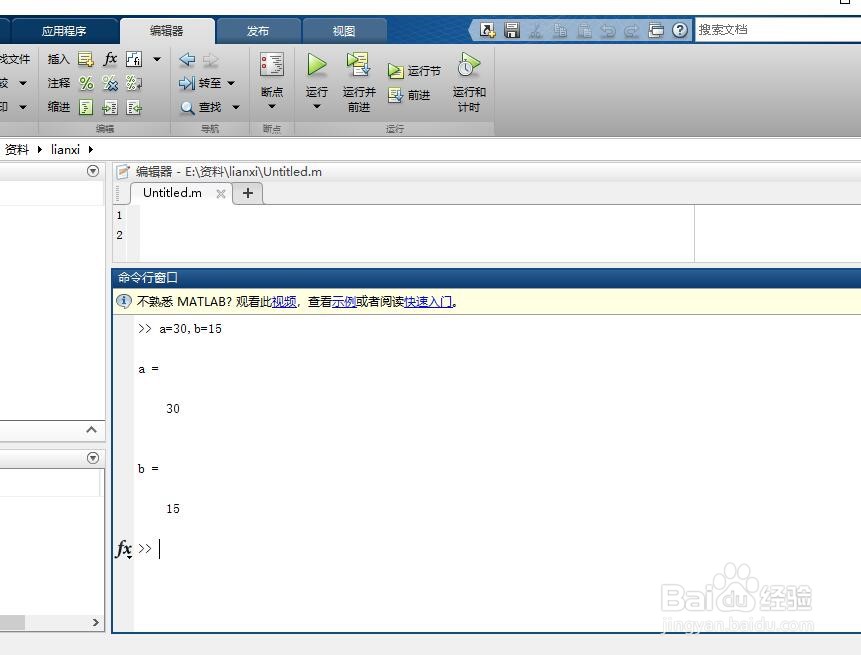Click the new shortcut icon in quick access
861x655 pixels.
click(487, 30)
